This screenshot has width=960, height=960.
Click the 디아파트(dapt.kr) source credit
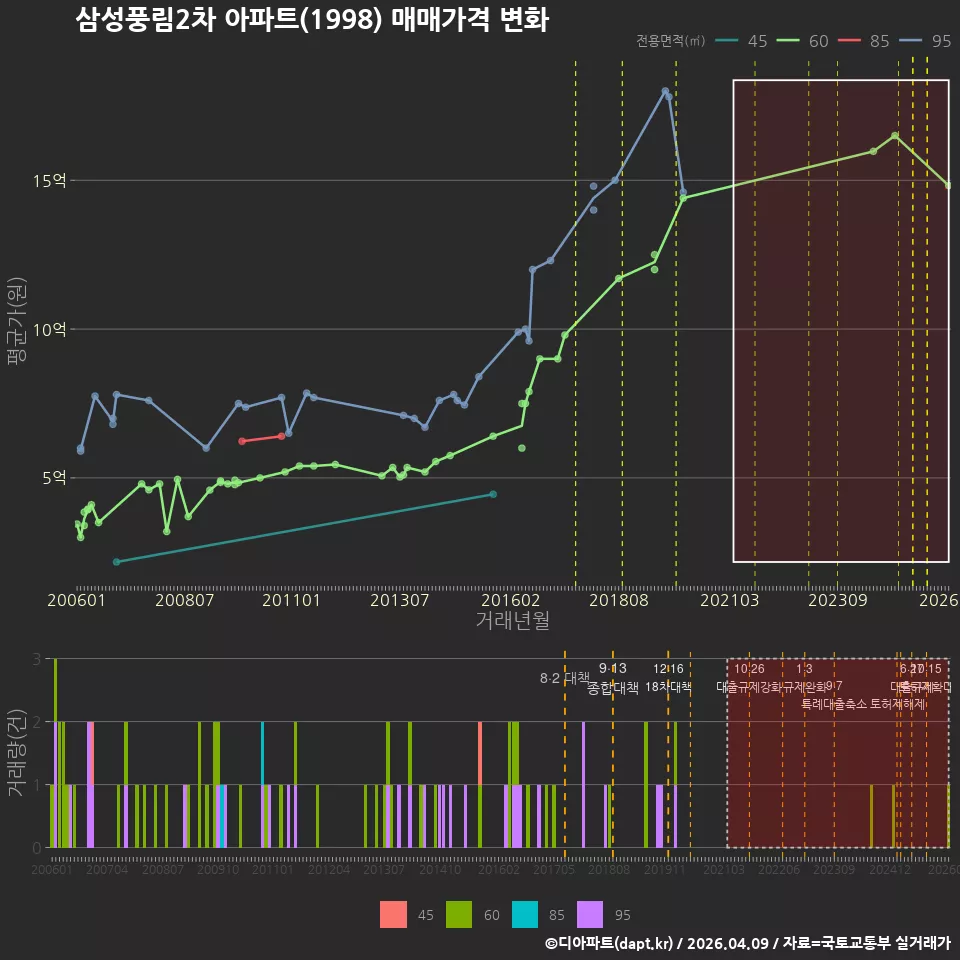610,943
